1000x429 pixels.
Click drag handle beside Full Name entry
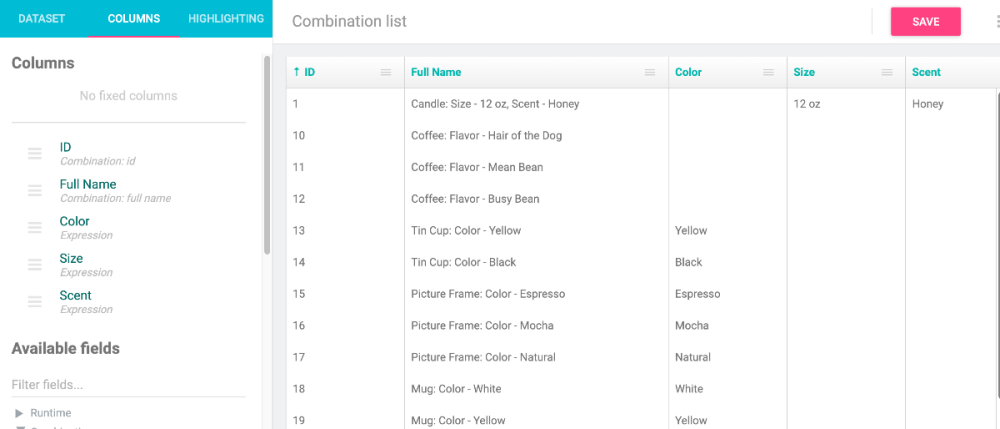pos(35,190)
